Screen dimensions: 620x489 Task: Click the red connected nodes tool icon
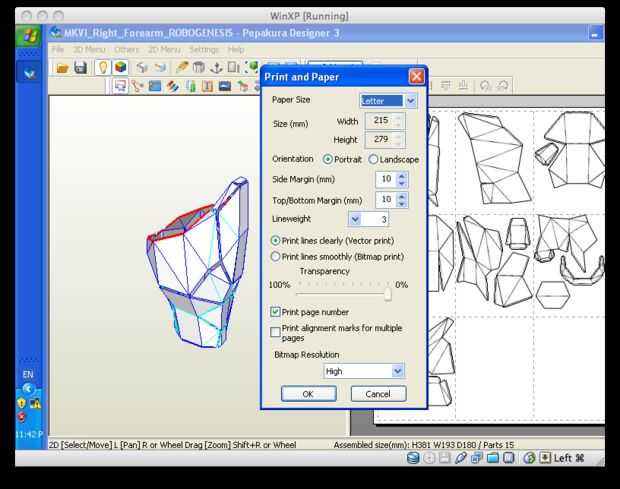tap(137, 86)
